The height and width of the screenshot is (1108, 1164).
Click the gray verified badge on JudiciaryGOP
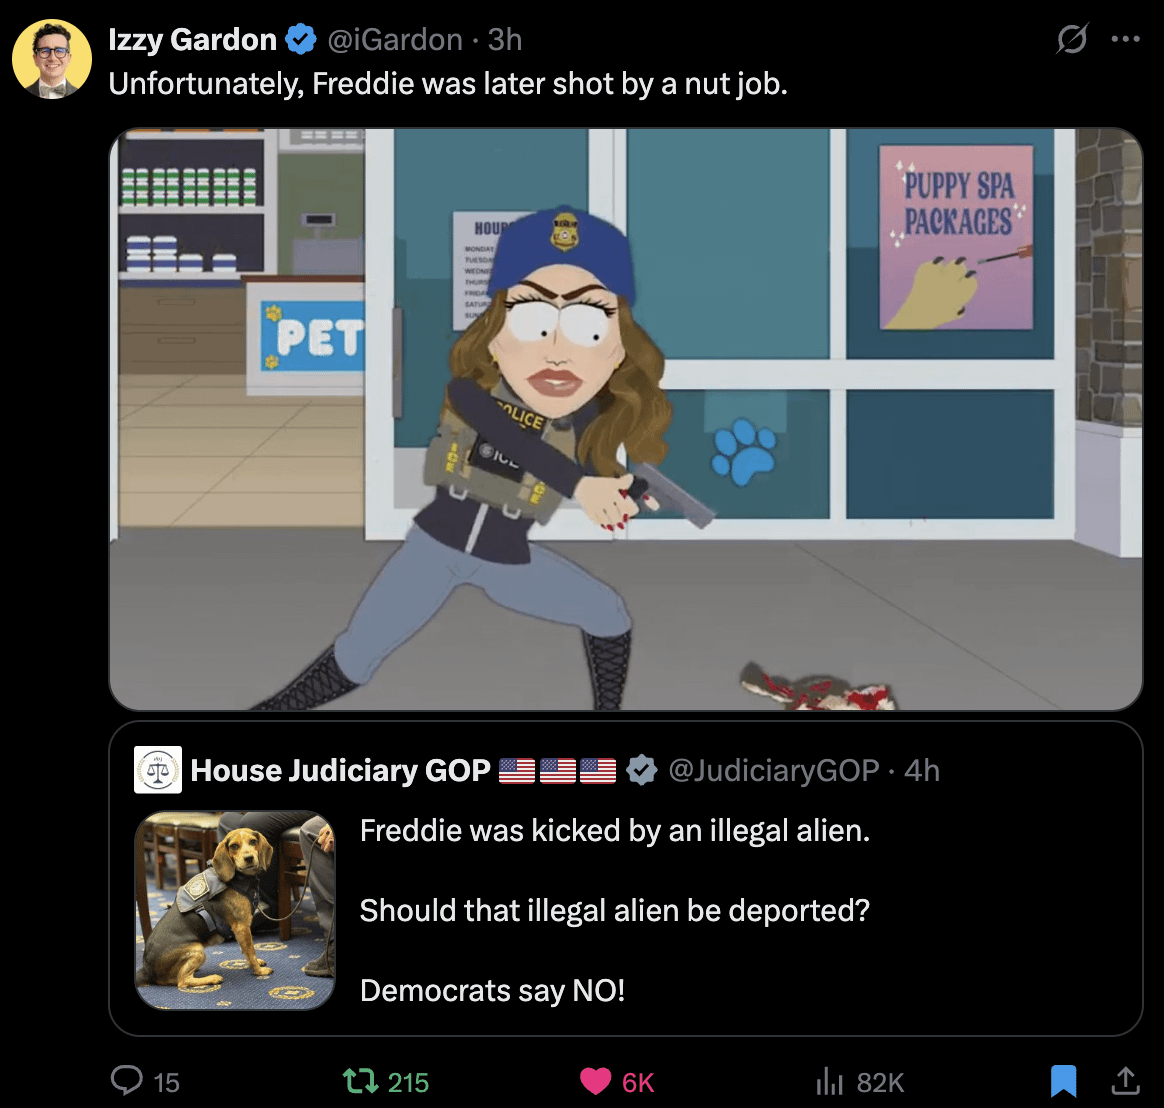tap(641, 770)
